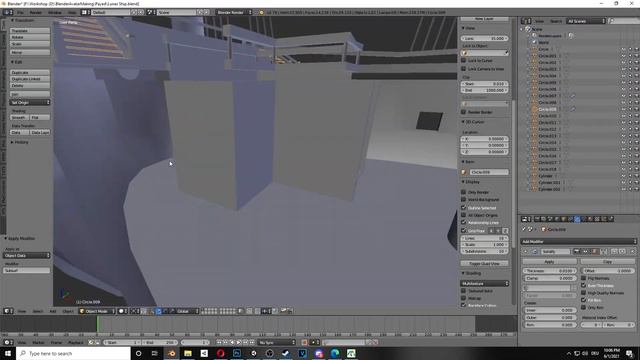Jump to the timeline start frame
Image resolution: width=640 pixels, height=360 pixels.
click(219, 342)
